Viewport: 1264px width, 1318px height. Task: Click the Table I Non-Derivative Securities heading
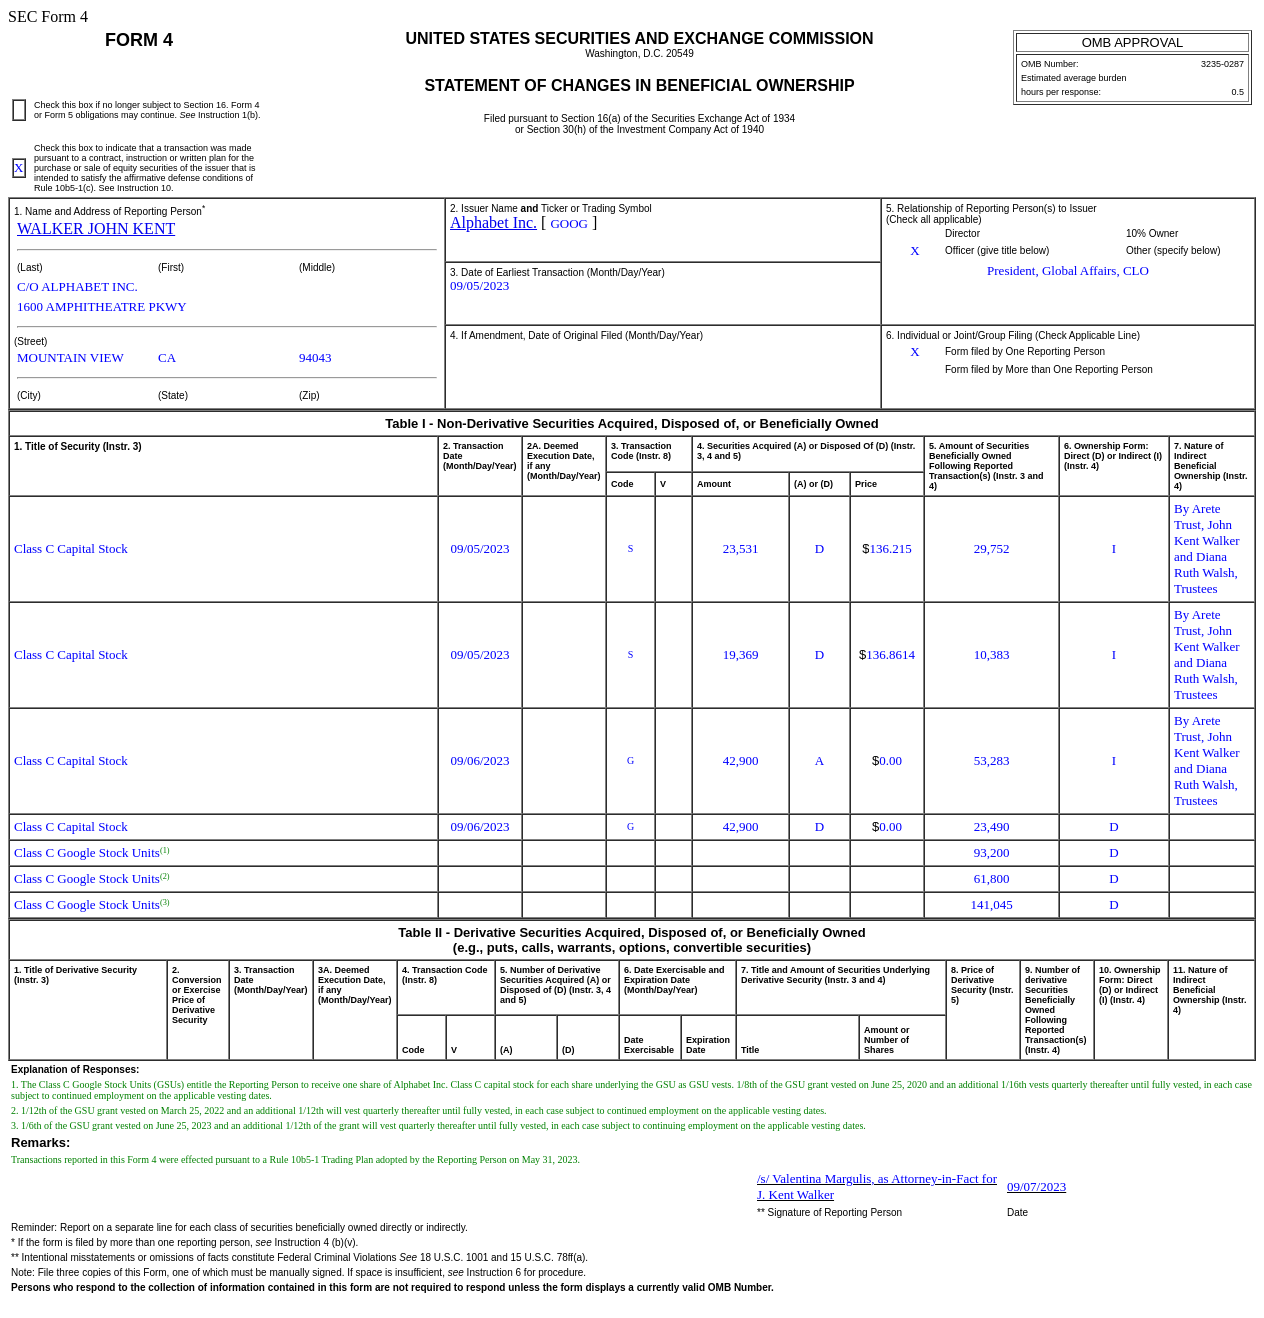[632, 424]
